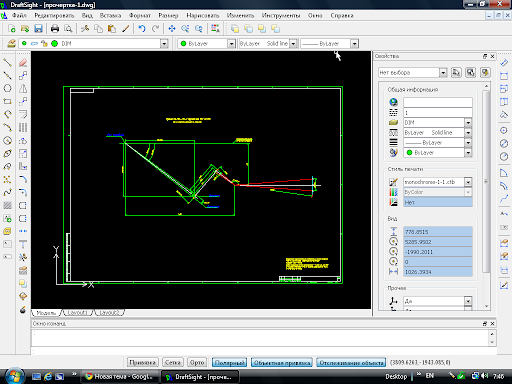Click the green ByLayer swatch in Properties
This screenshot has height=384, width=512.
click(409, 153)
